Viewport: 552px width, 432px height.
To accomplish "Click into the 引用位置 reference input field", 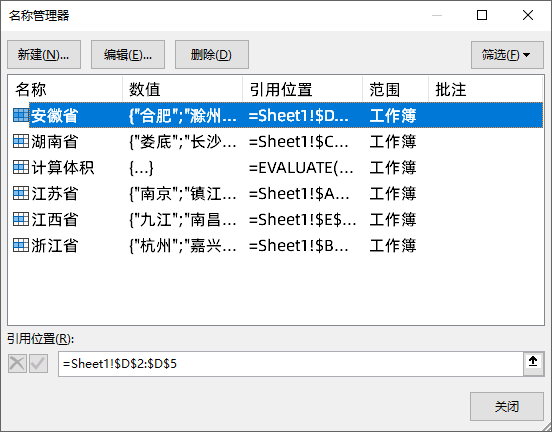I will (x=291, y=364).
